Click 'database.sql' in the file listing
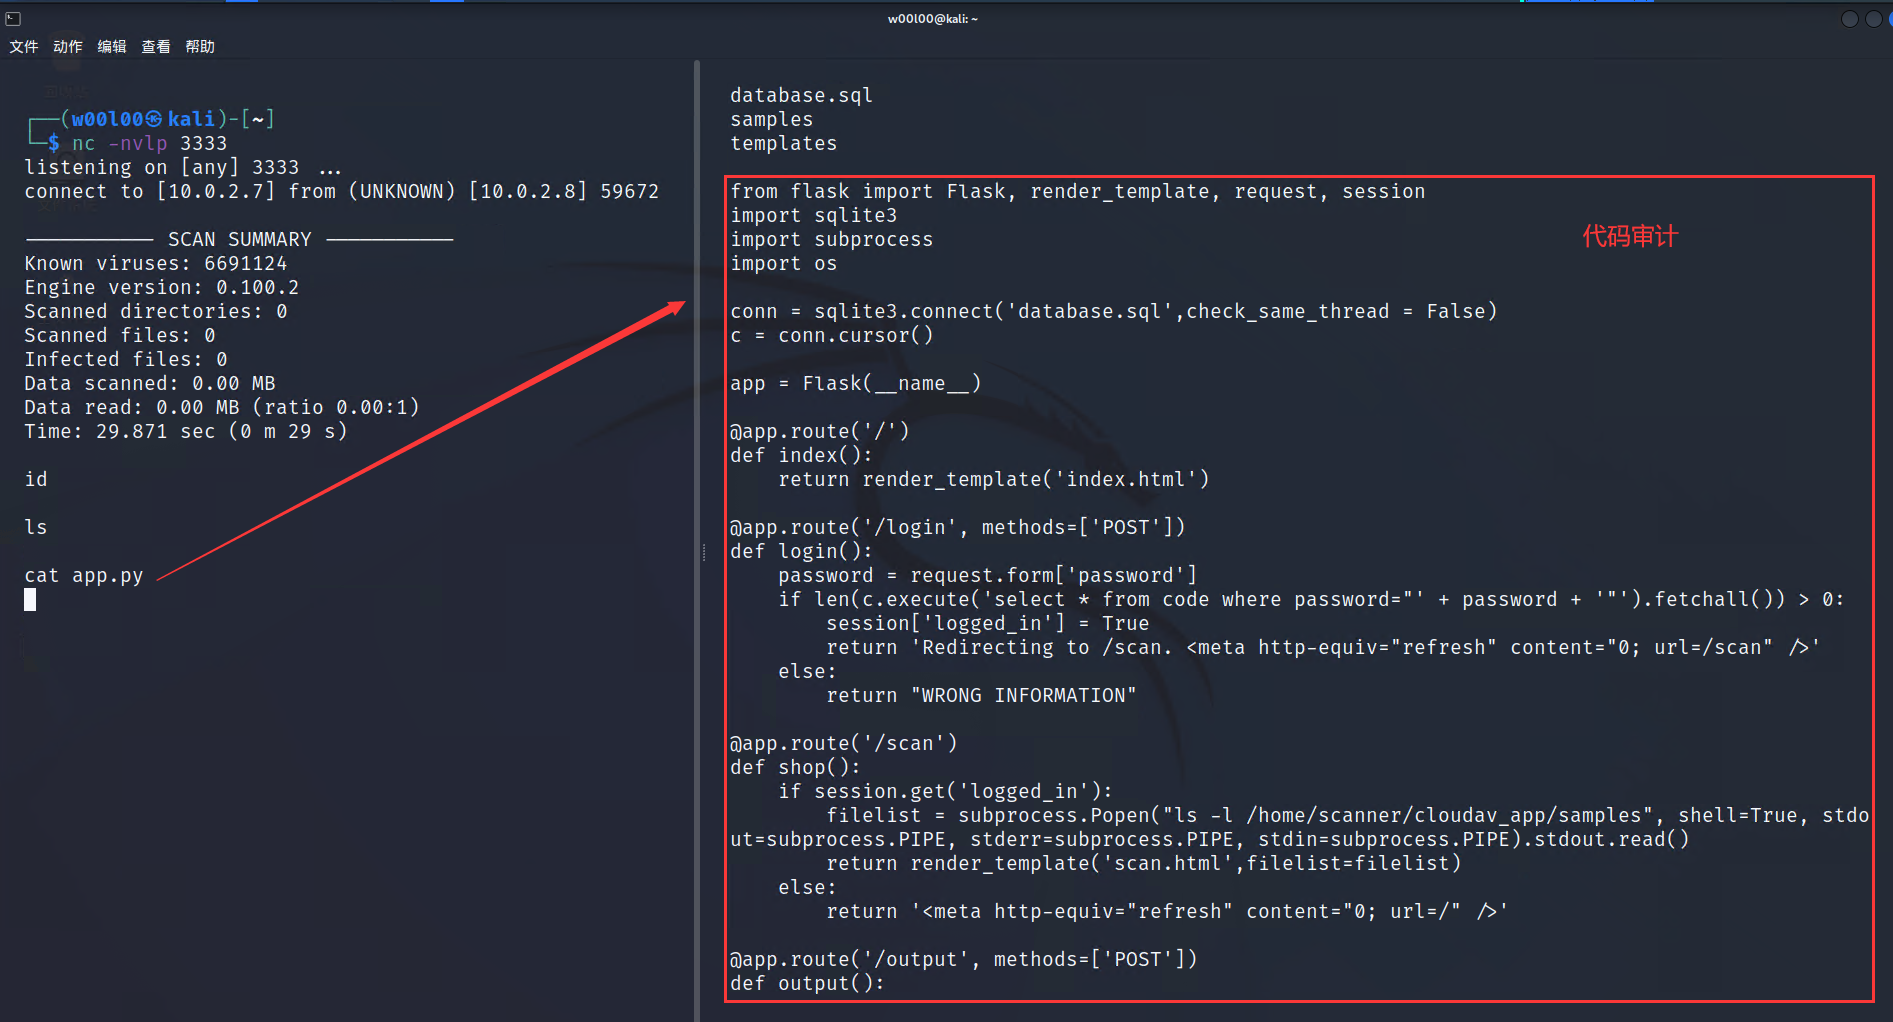1893x1022 pixels. tap(801, 95)
